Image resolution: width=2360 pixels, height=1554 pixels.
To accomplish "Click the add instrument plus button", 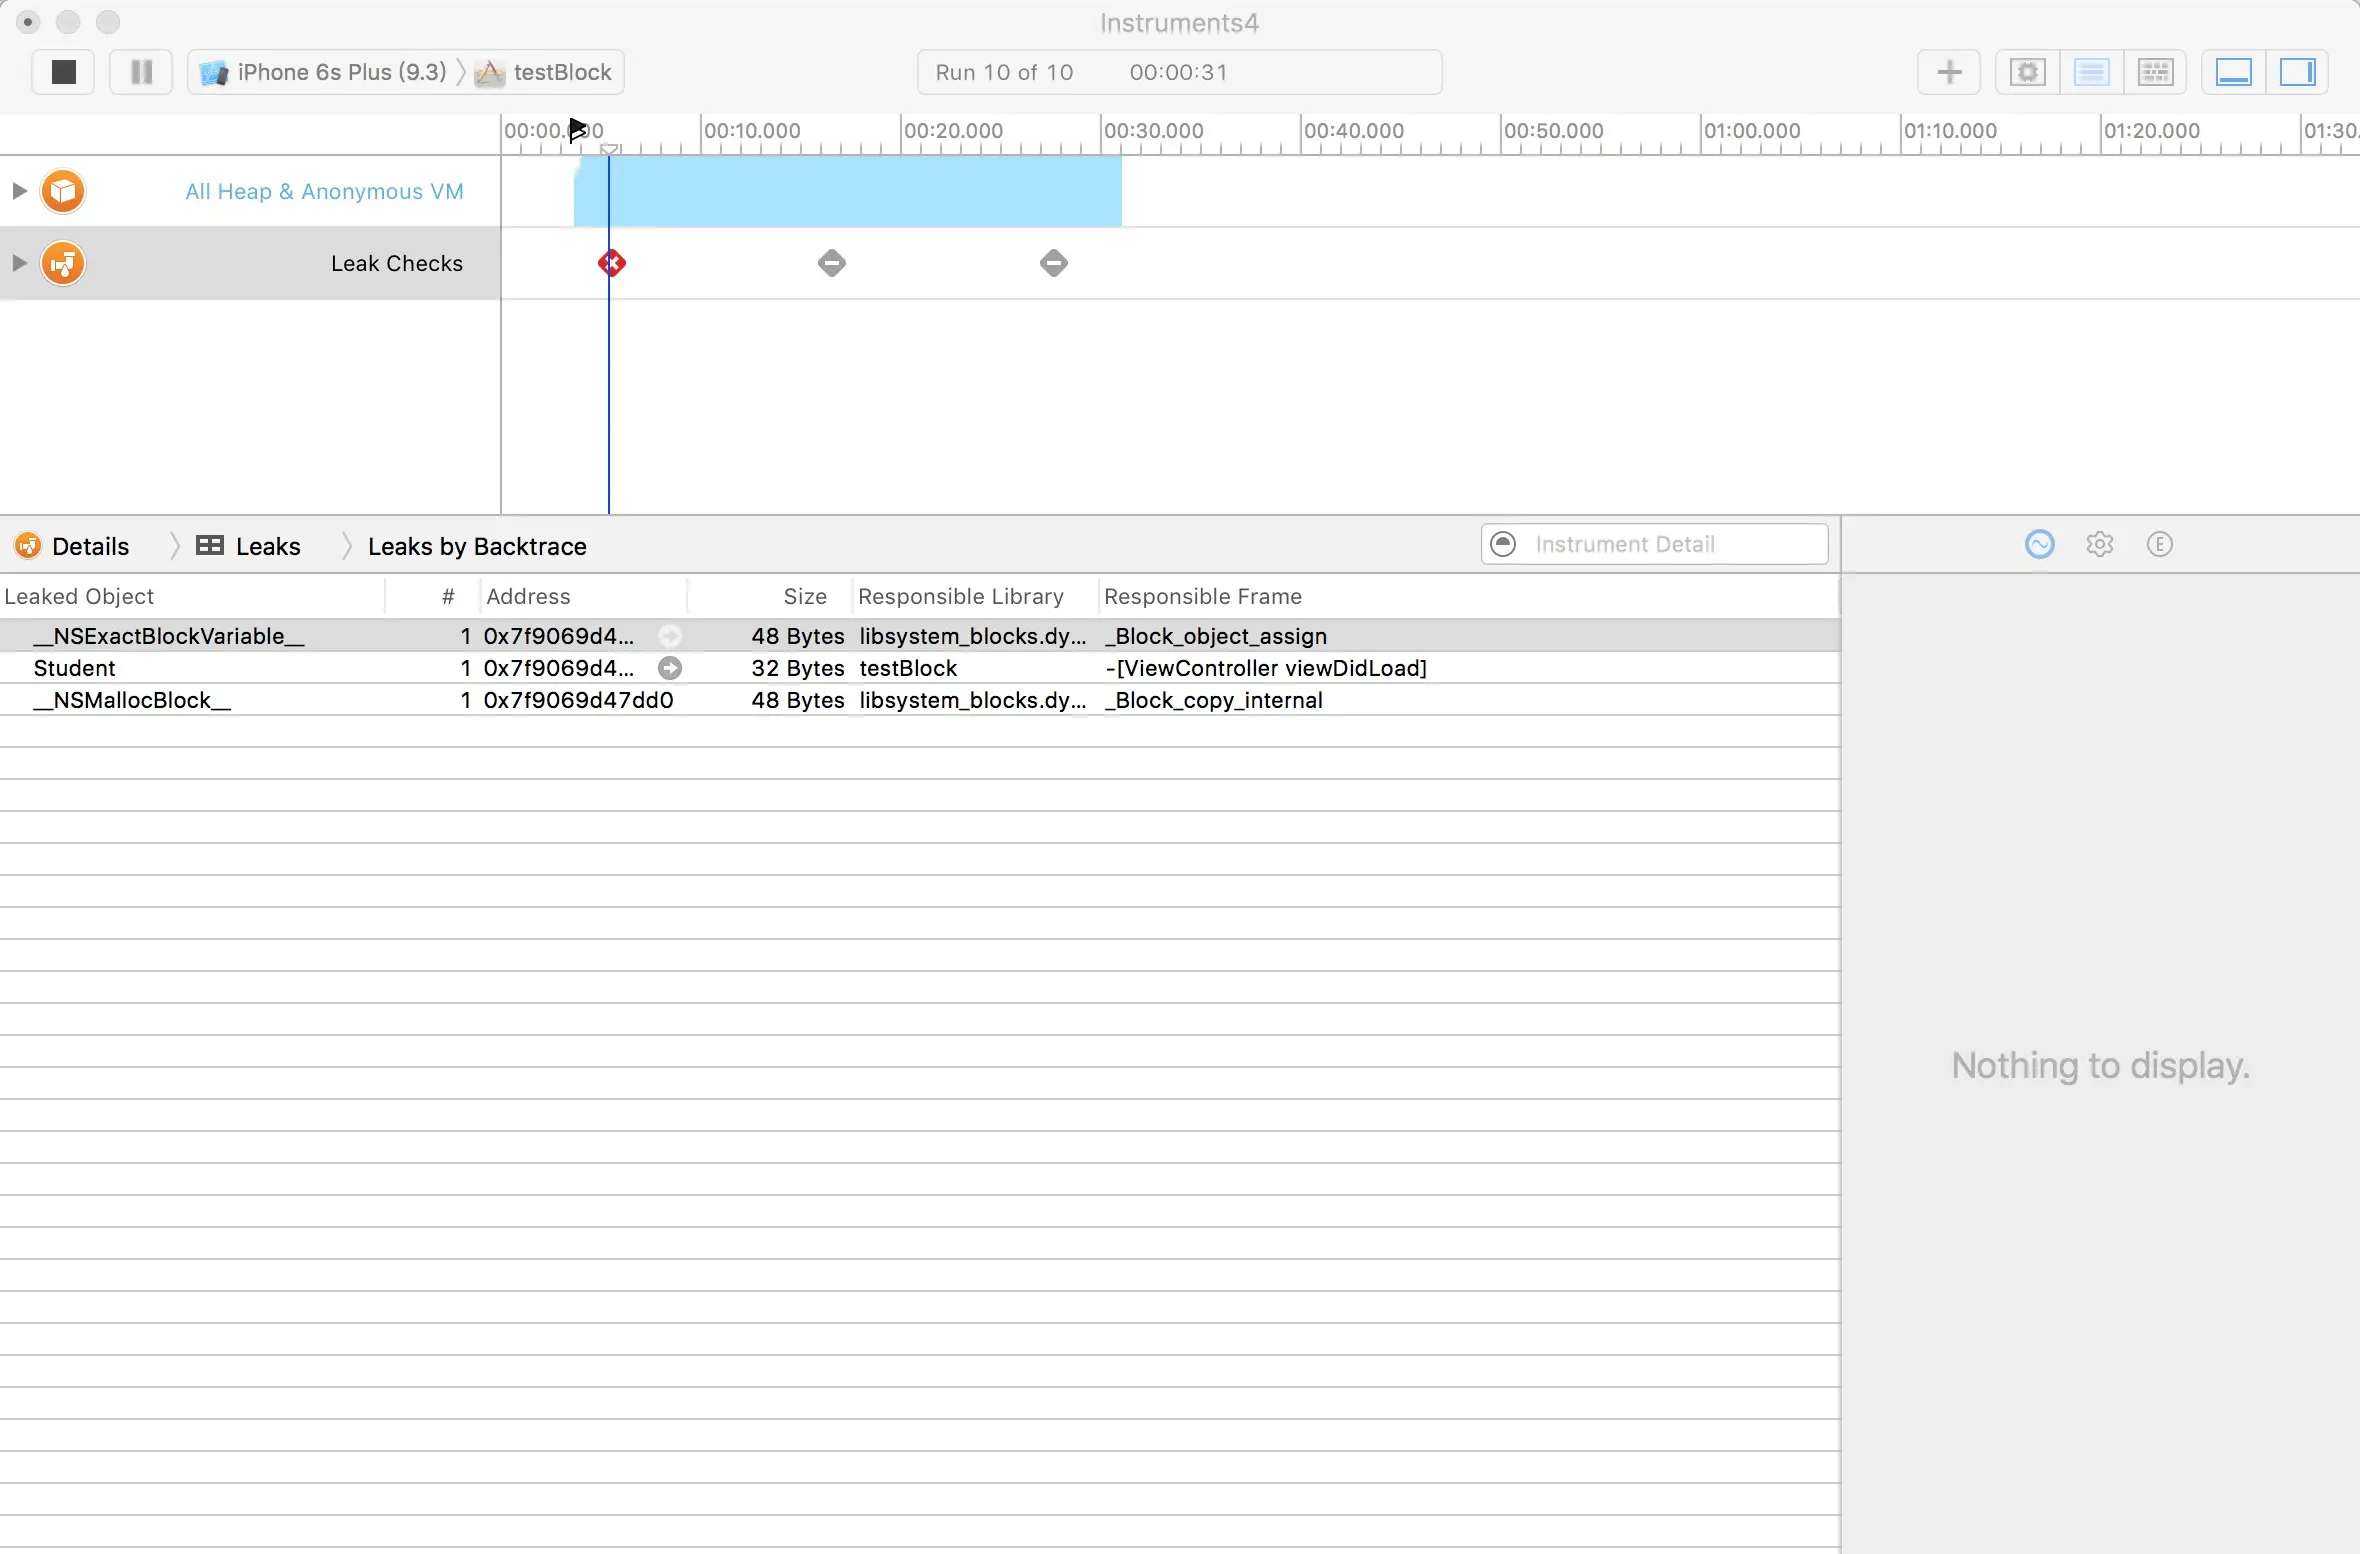I will [x=1948, y=72].
